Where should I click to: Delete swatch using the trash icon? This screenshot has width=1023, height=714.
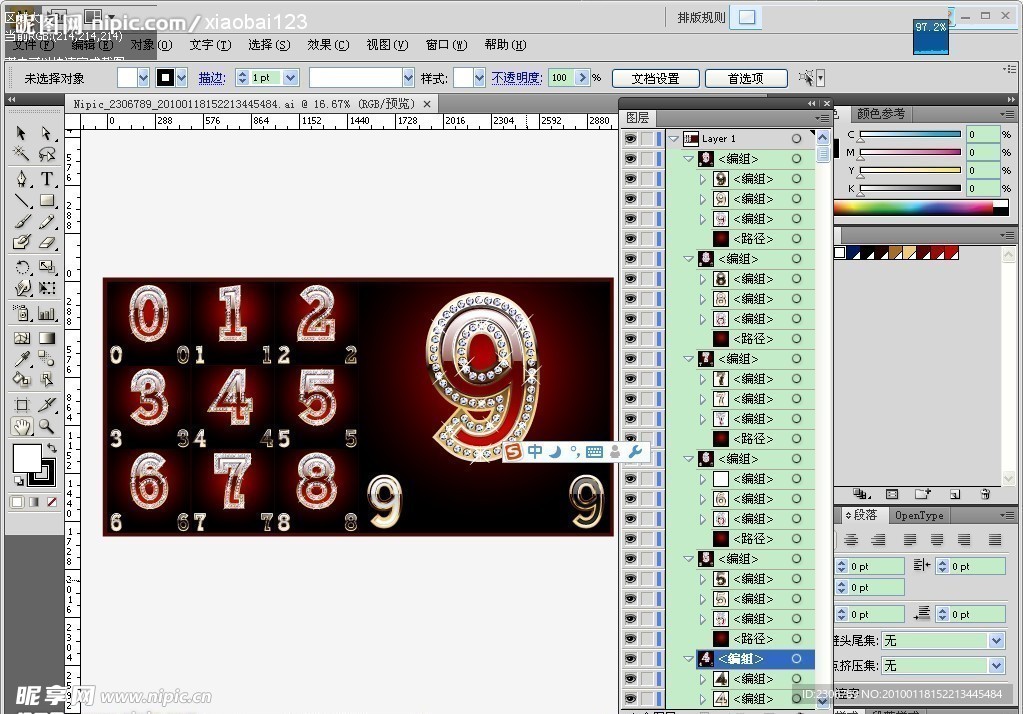[985, 494]
